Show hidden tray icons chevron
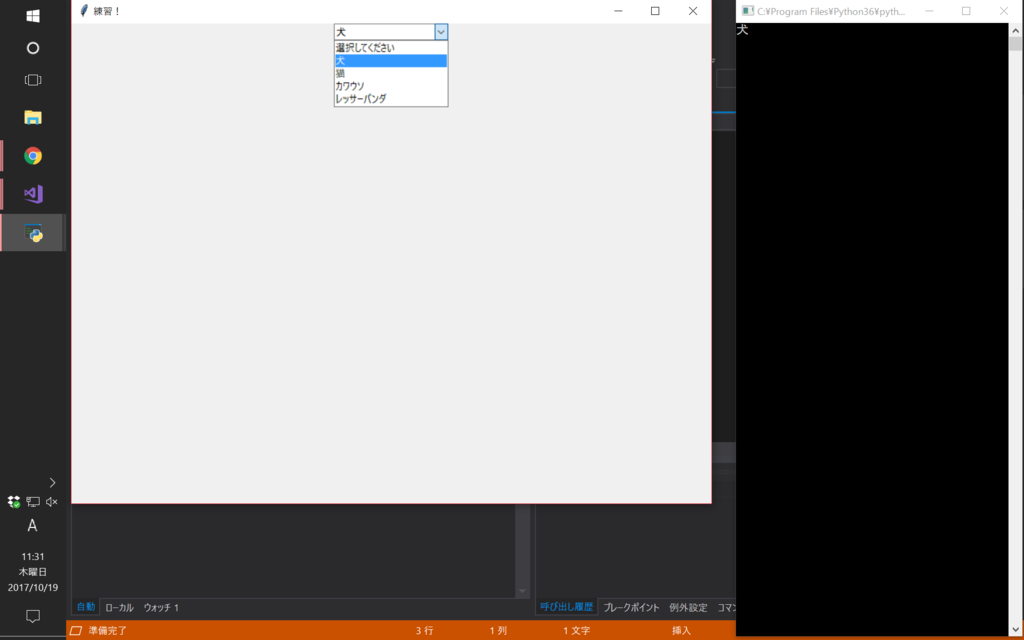 (x=52, y=483)
